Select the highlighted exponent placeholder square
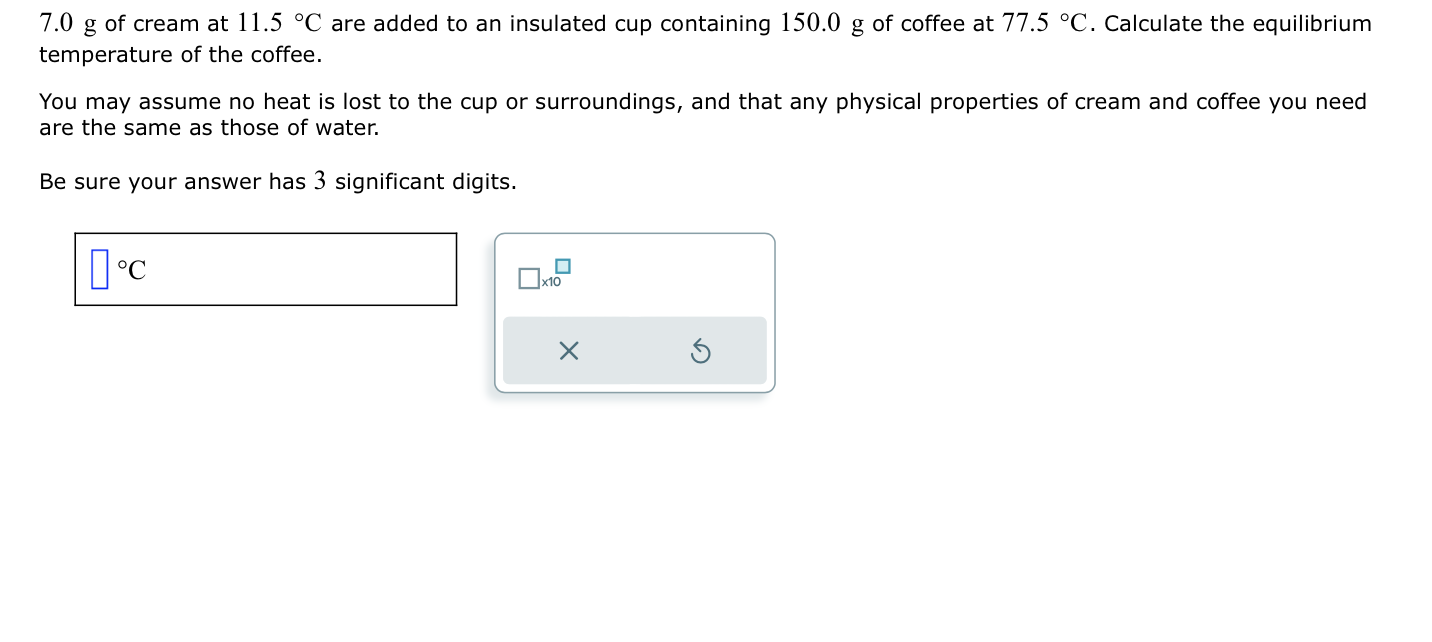The height and width of the screenshot is (642, 1432). [563, 266]
